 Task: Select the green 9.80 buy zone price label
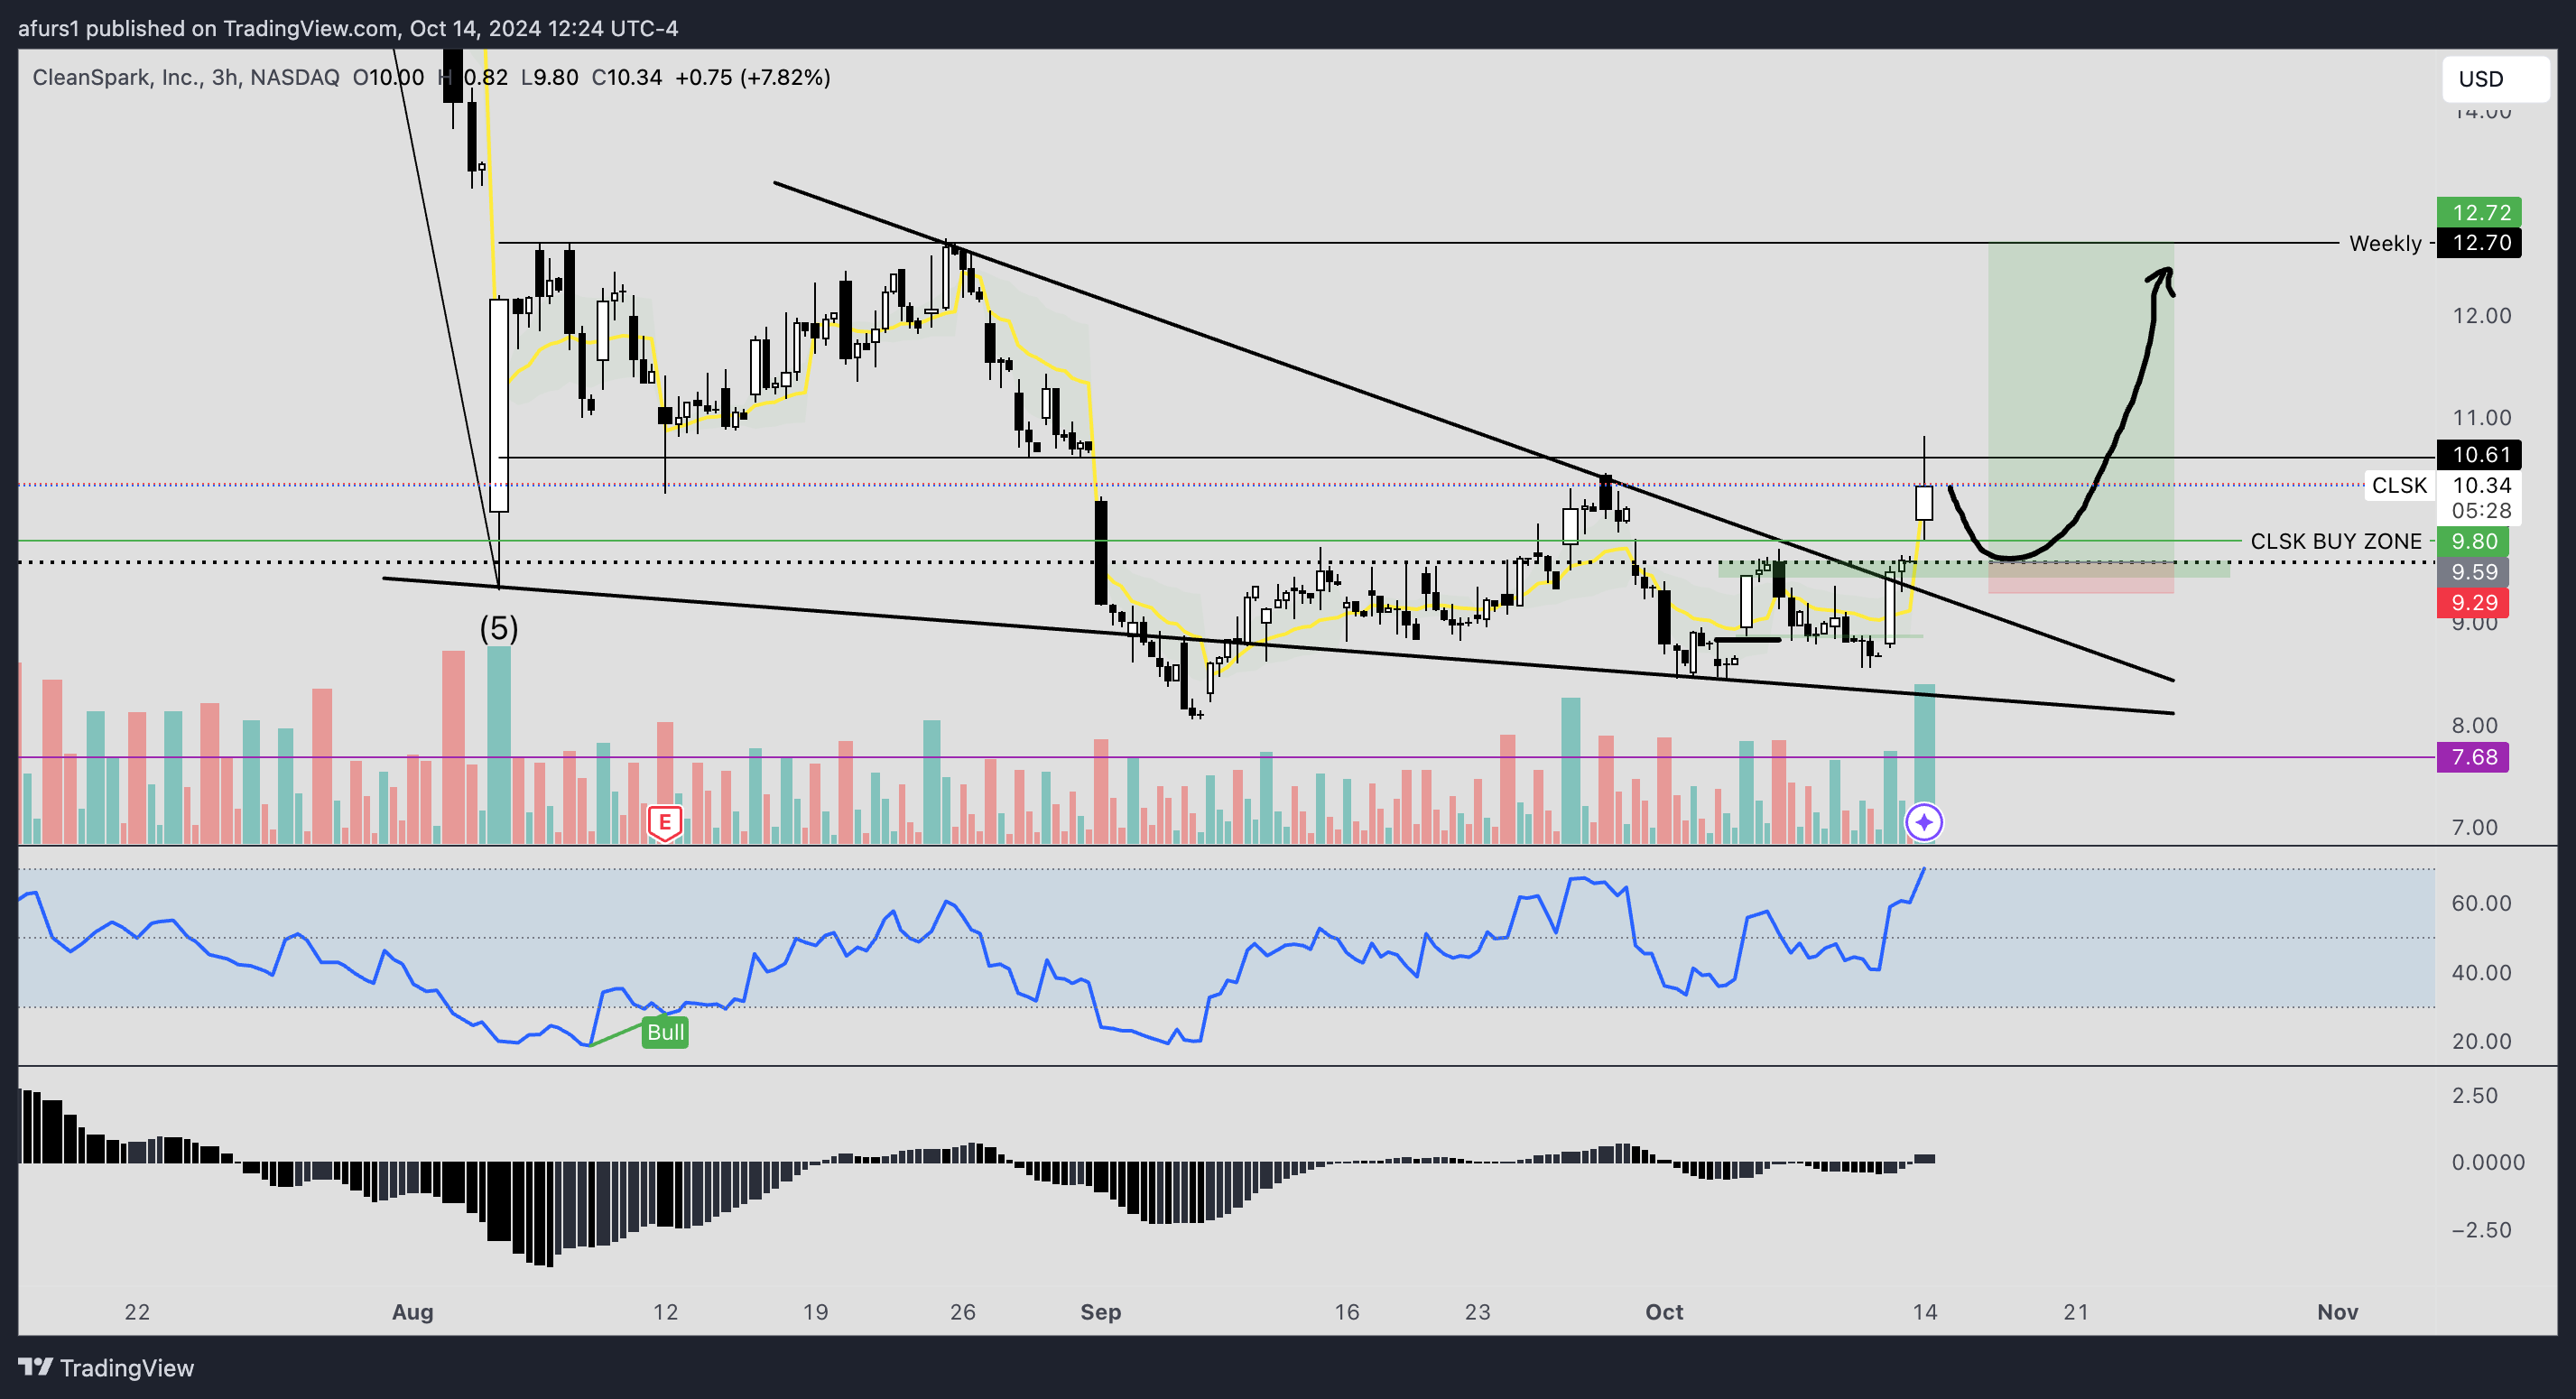point(2474,541)
